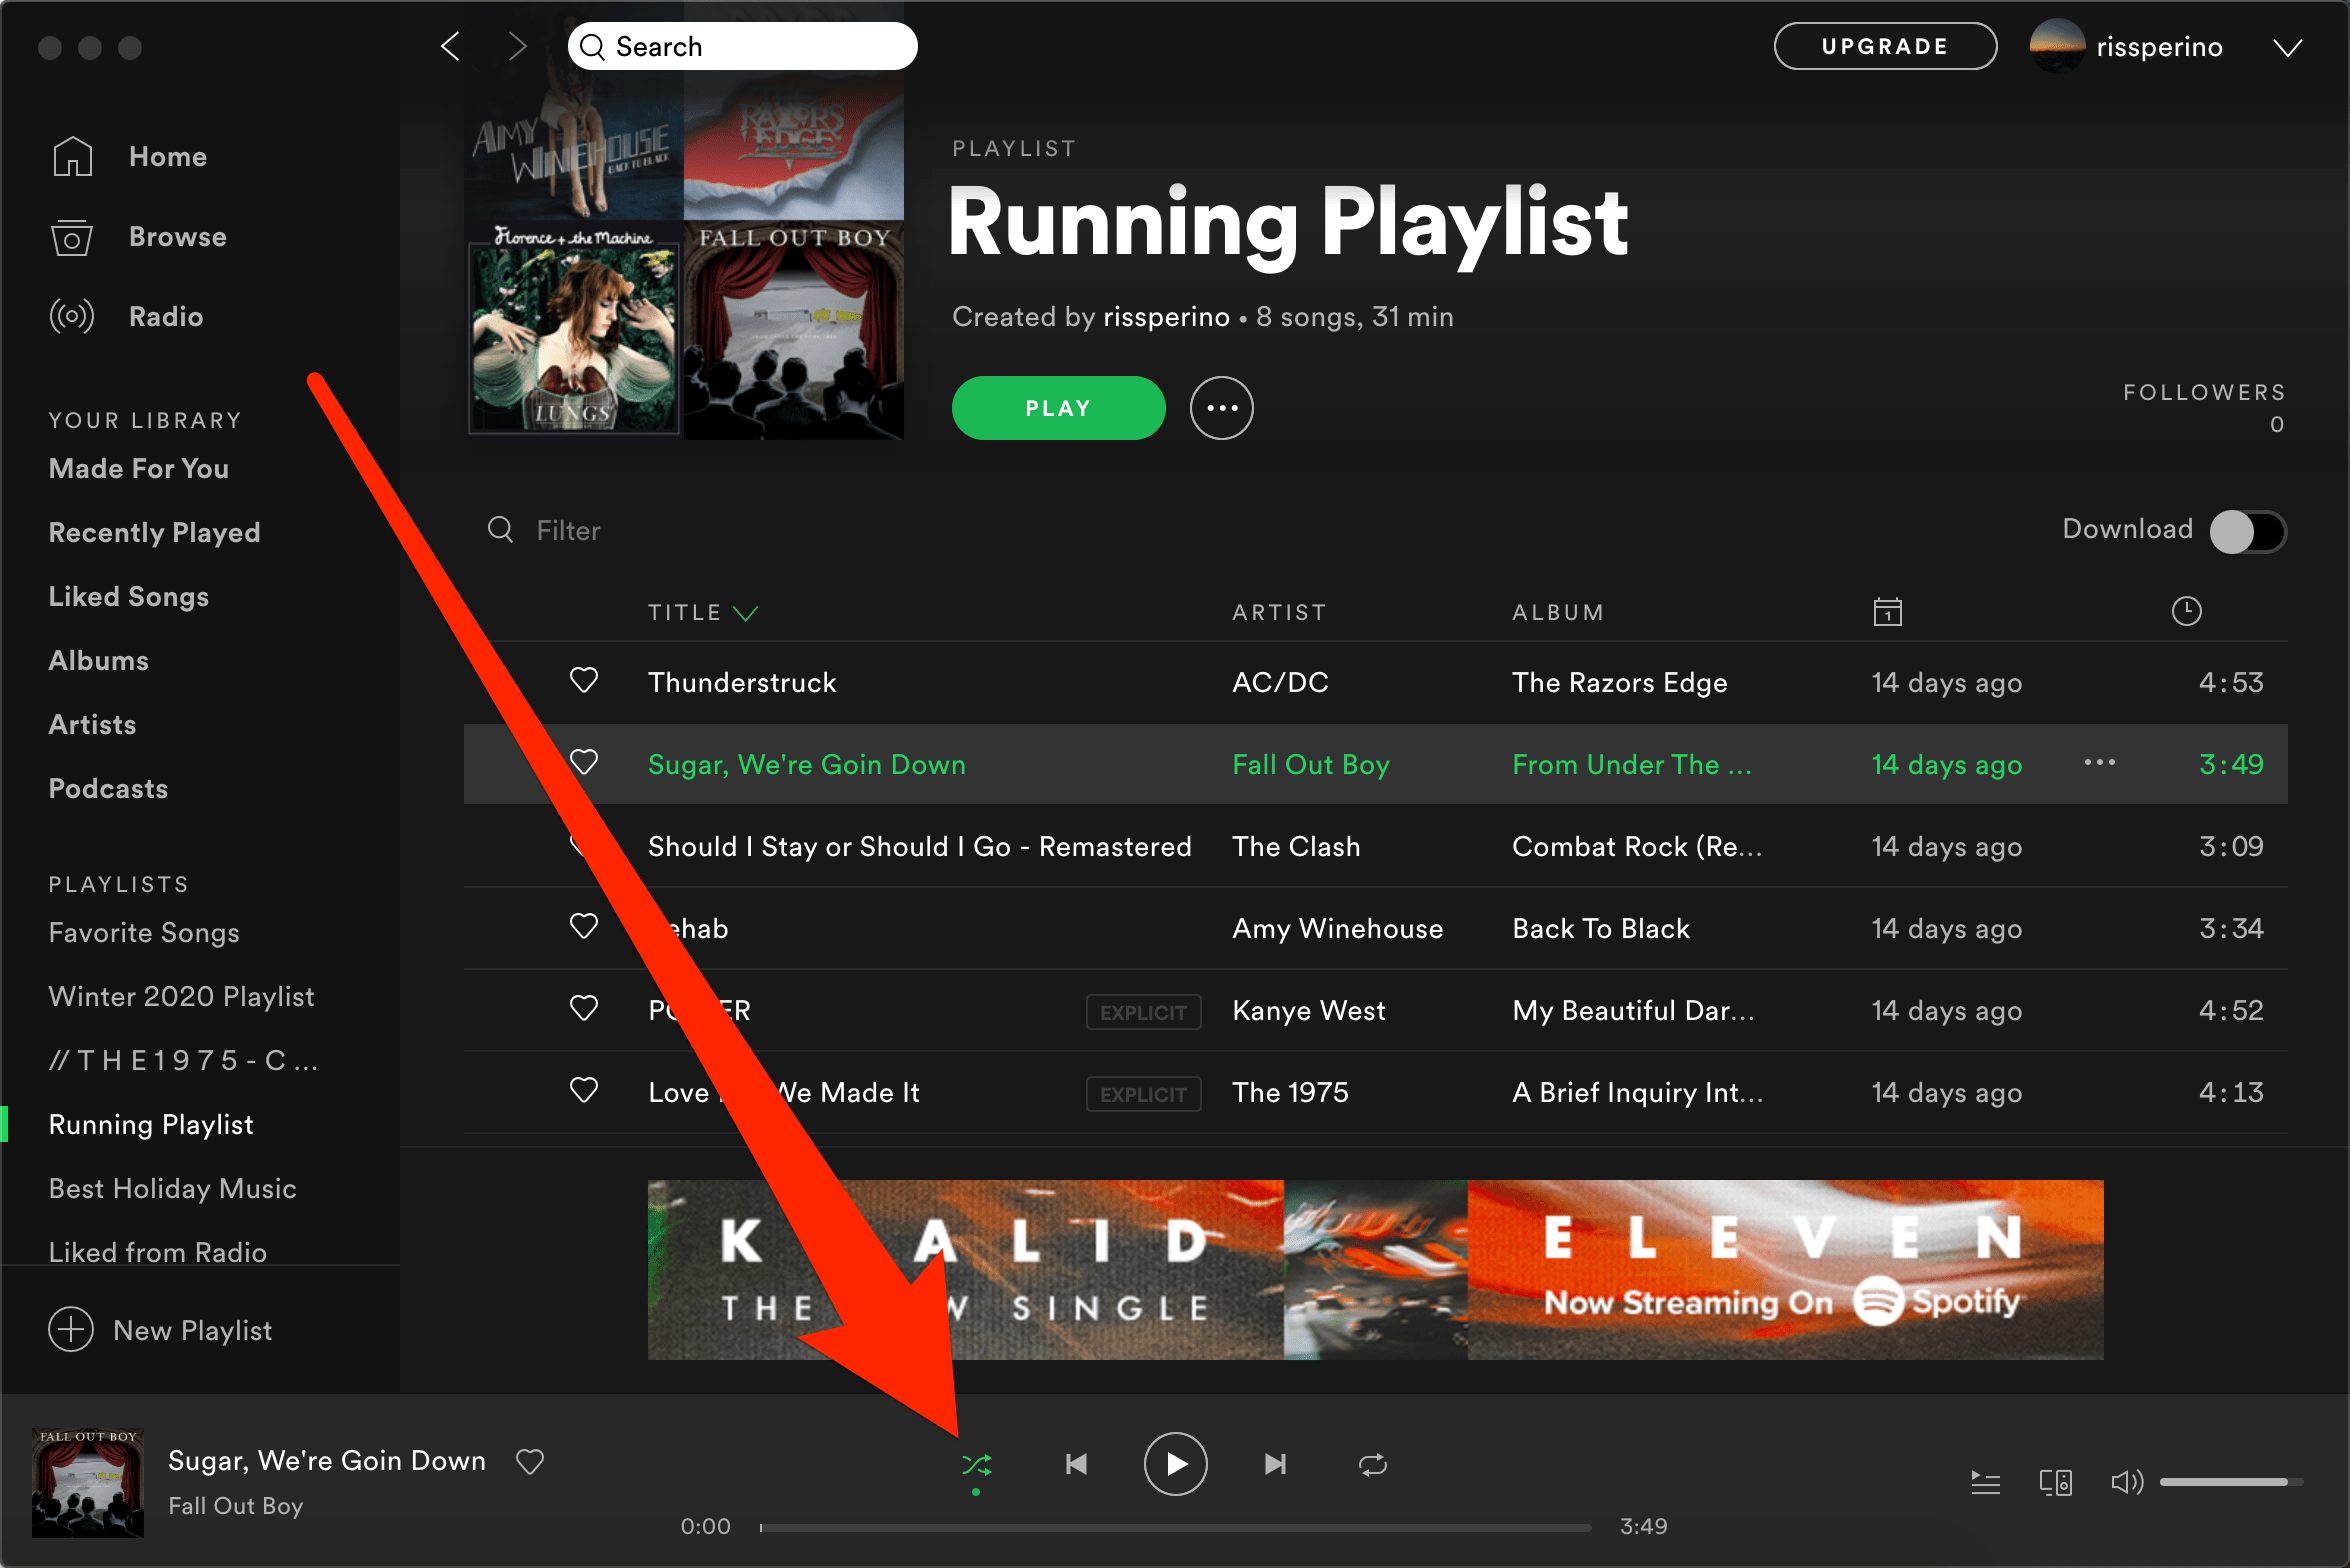Click the repeat icon in playback controls

pyautogui.click(x=1373, y=1465)
